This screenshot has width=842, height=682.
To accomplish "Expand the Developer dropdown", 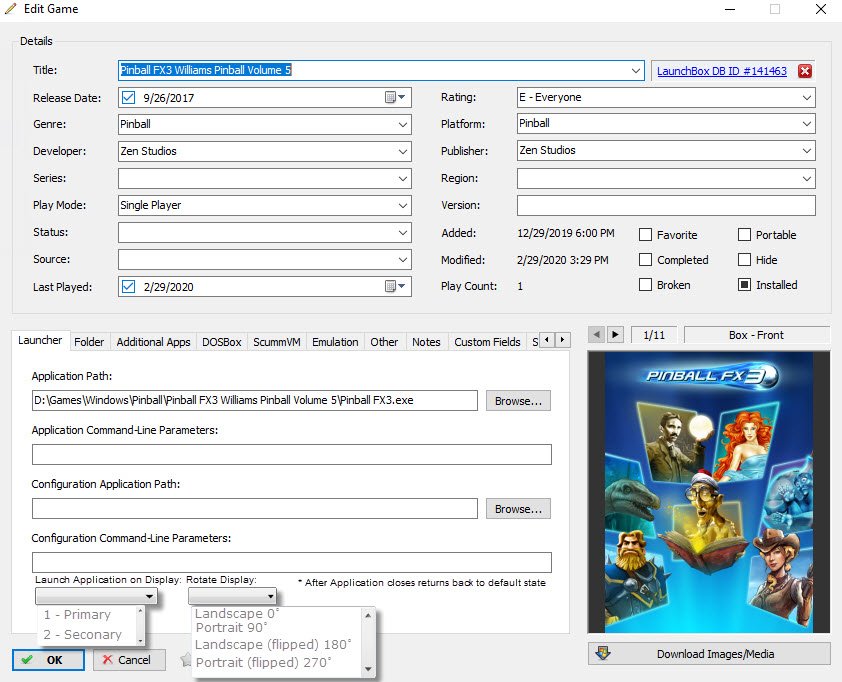I will click(403, 151).
